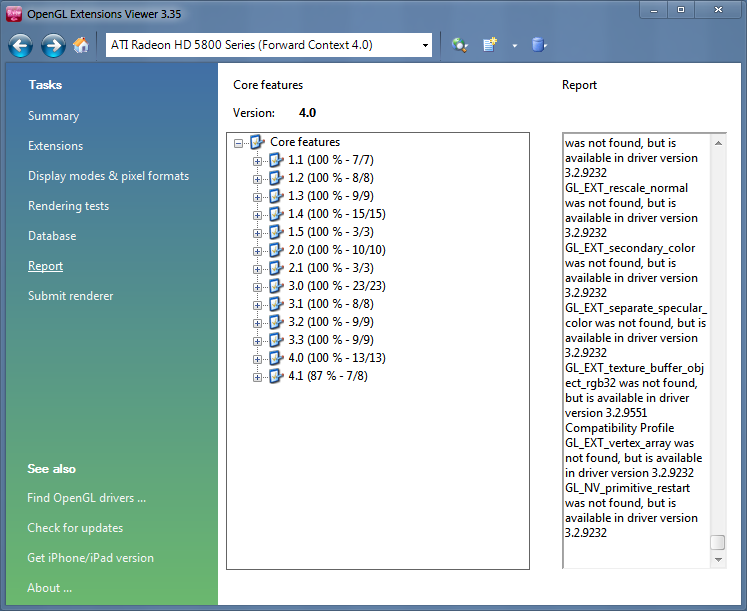This screenshot has width=747, height=611.
Task: Click the GL_EXT_rescale_normal report line
Action: 626,188
